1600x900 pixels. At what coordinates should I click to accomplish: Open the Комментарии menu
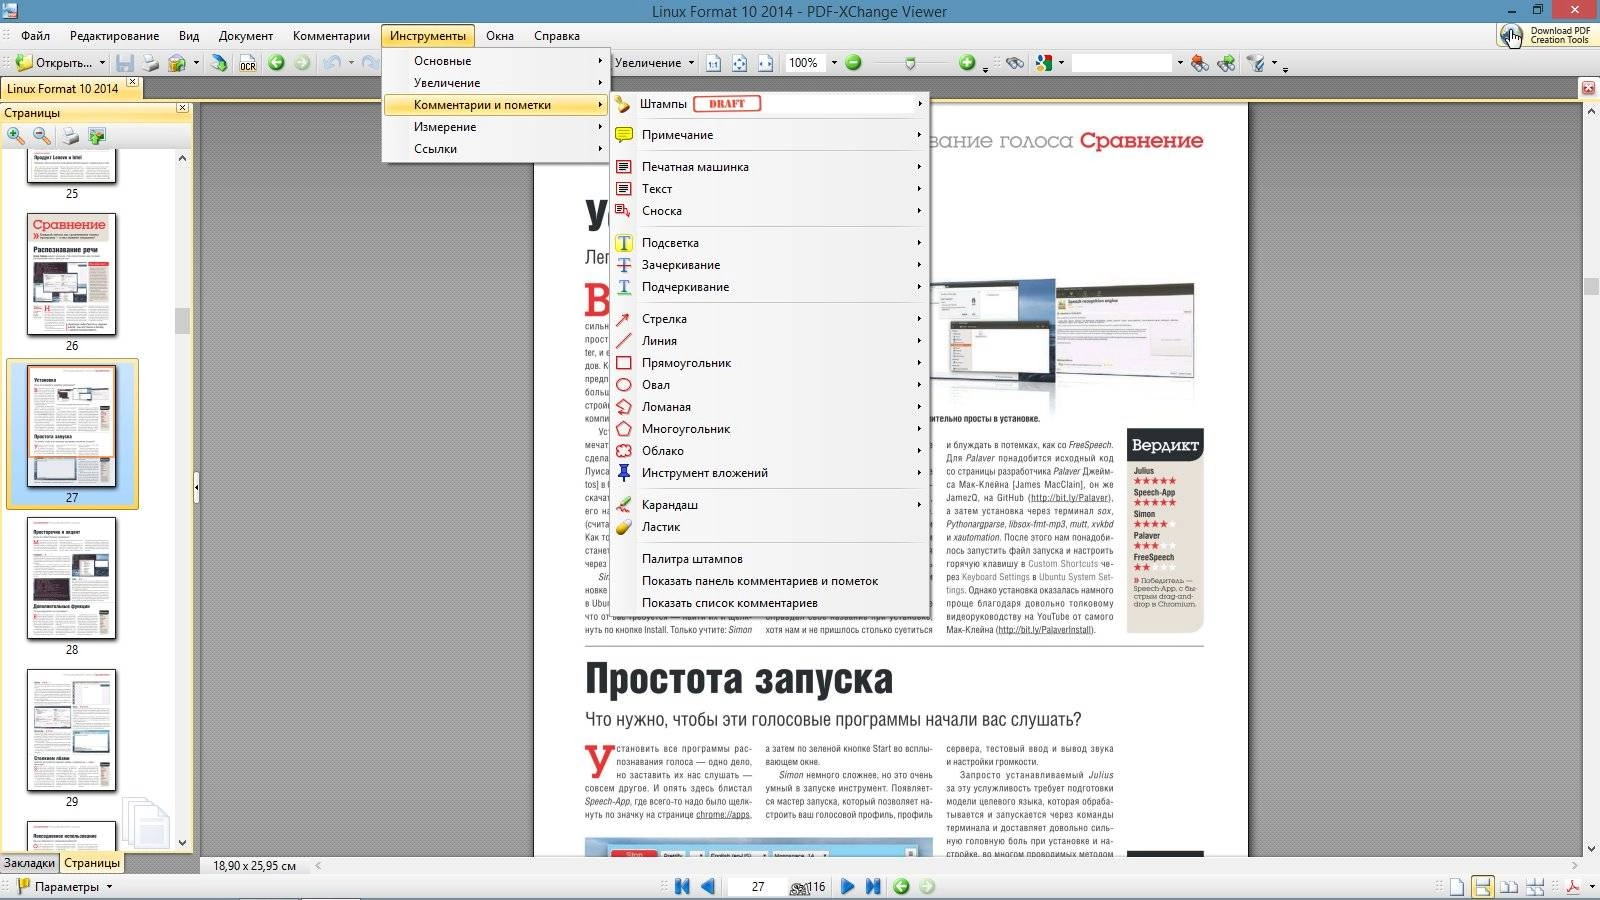[x=331, y=36]
